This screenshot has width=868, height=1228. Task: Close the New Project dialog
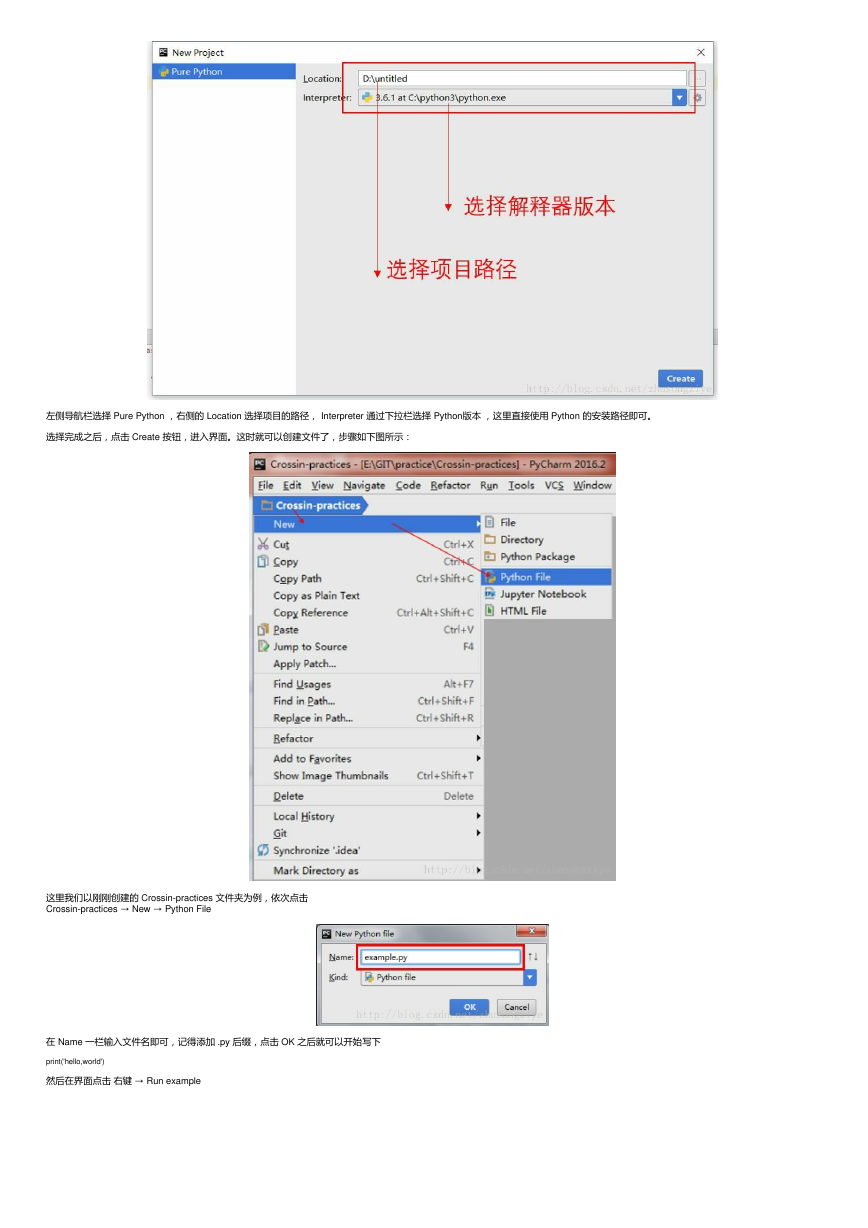pyautogui.click(x=701, y=52)
